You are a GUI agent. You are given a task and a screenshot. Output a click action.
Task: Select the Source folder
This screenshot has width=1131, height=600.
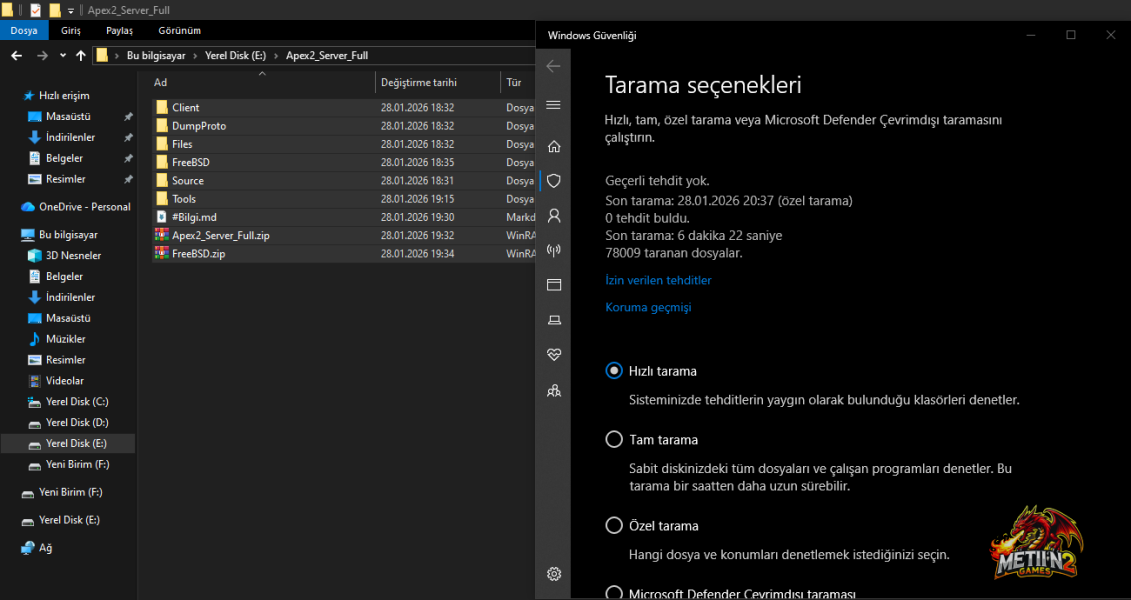point(188,180)
